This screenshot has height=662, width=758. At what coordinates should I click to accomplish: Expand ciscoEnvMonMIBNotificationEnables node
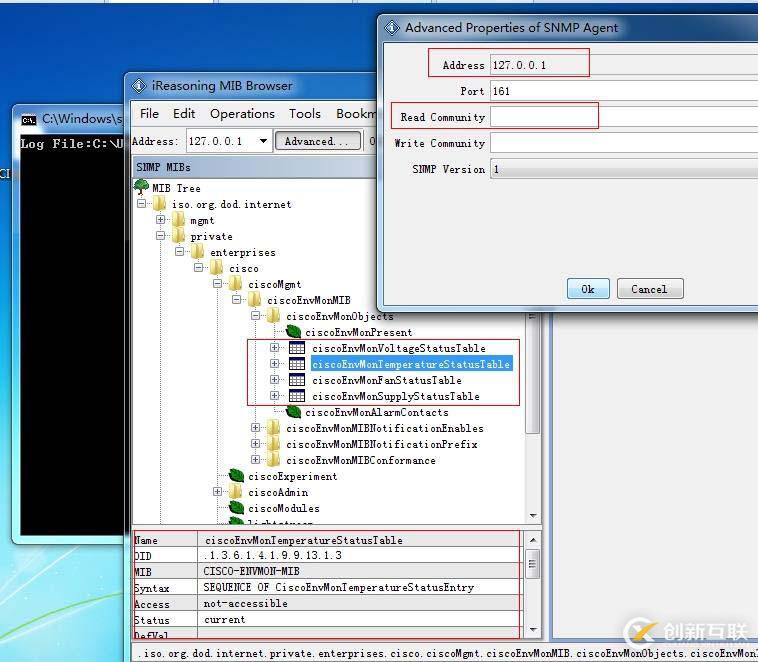coord(255,427)
